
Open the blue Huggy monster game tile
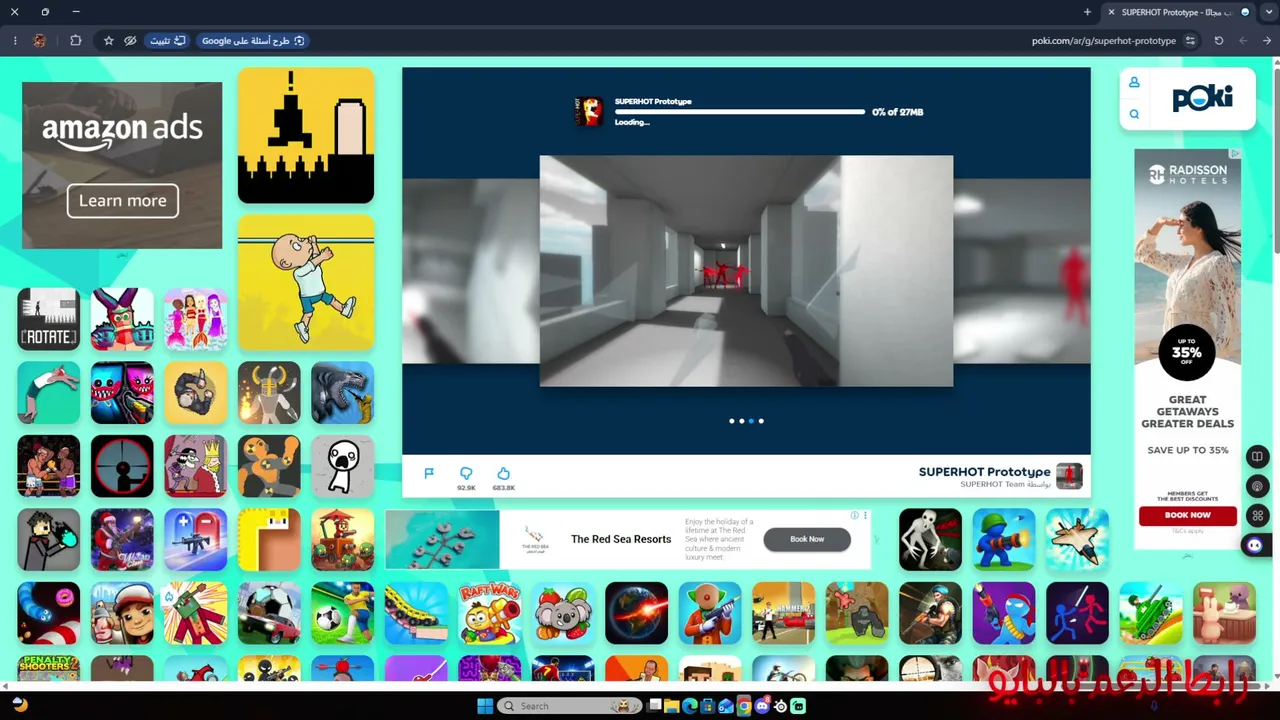pyautogui.click(x=122, y=393)
